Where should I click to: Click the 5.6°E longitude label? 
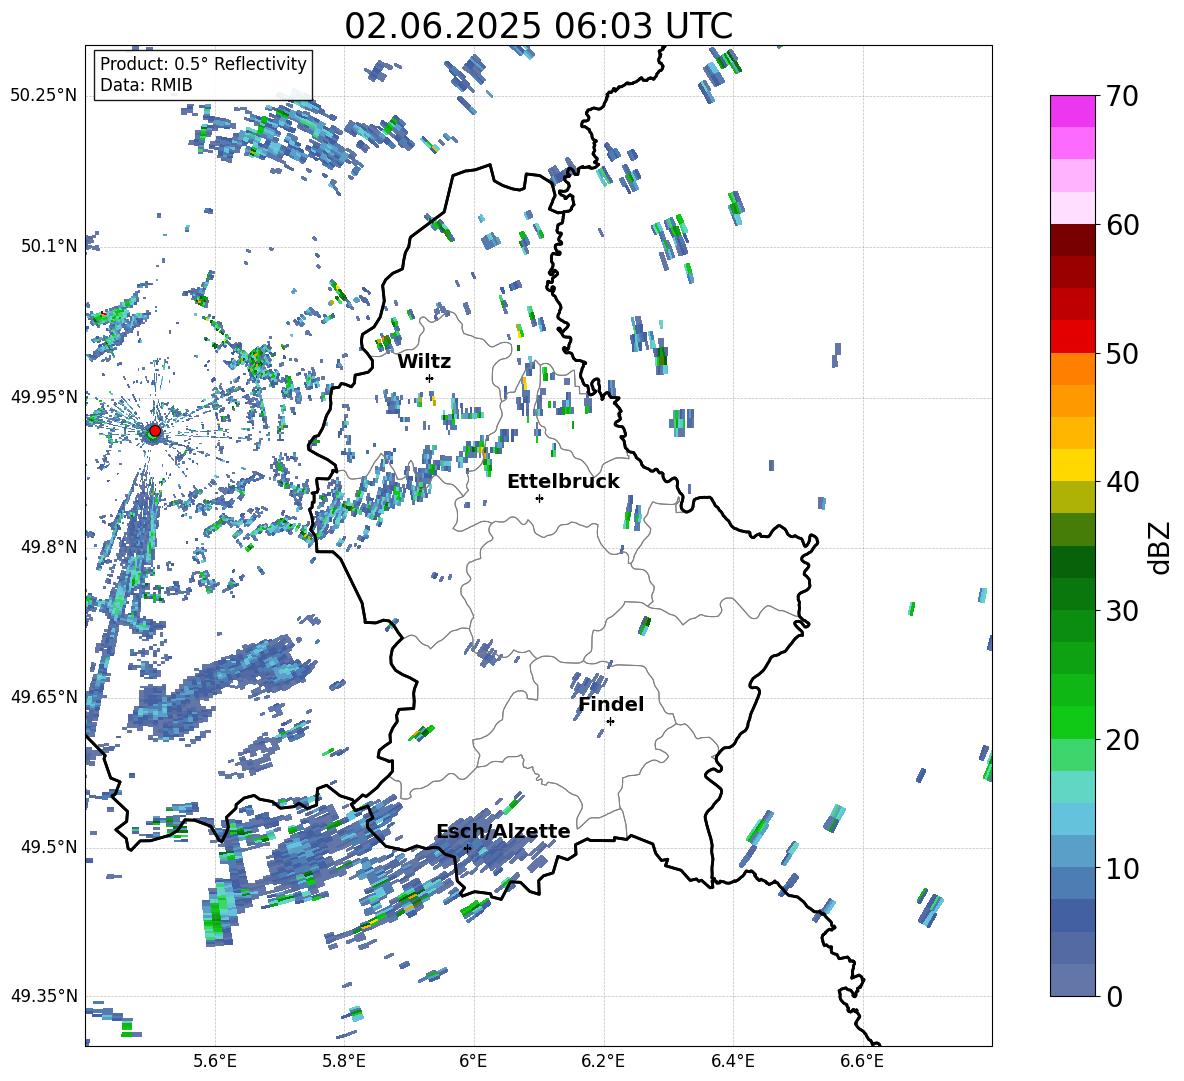pos(215,1061)
